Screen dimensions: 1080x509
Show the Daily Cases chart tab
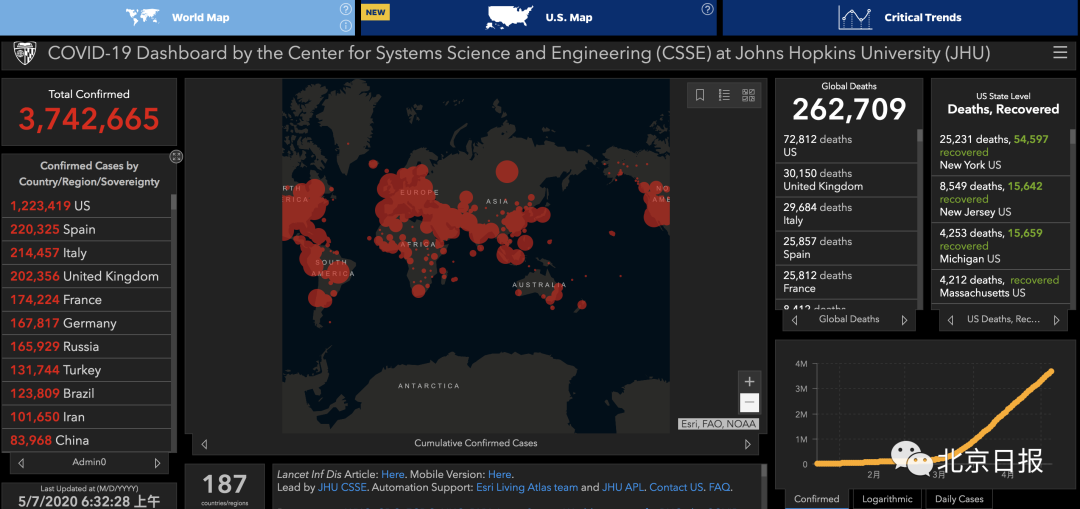(x=958, y=499)
